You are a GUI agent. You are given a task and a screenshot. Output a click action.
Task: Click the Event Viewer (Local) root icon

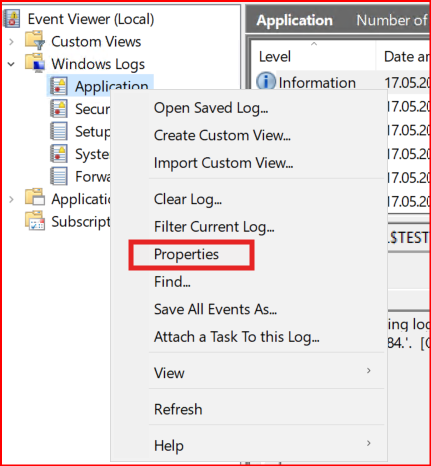[12, 18]
